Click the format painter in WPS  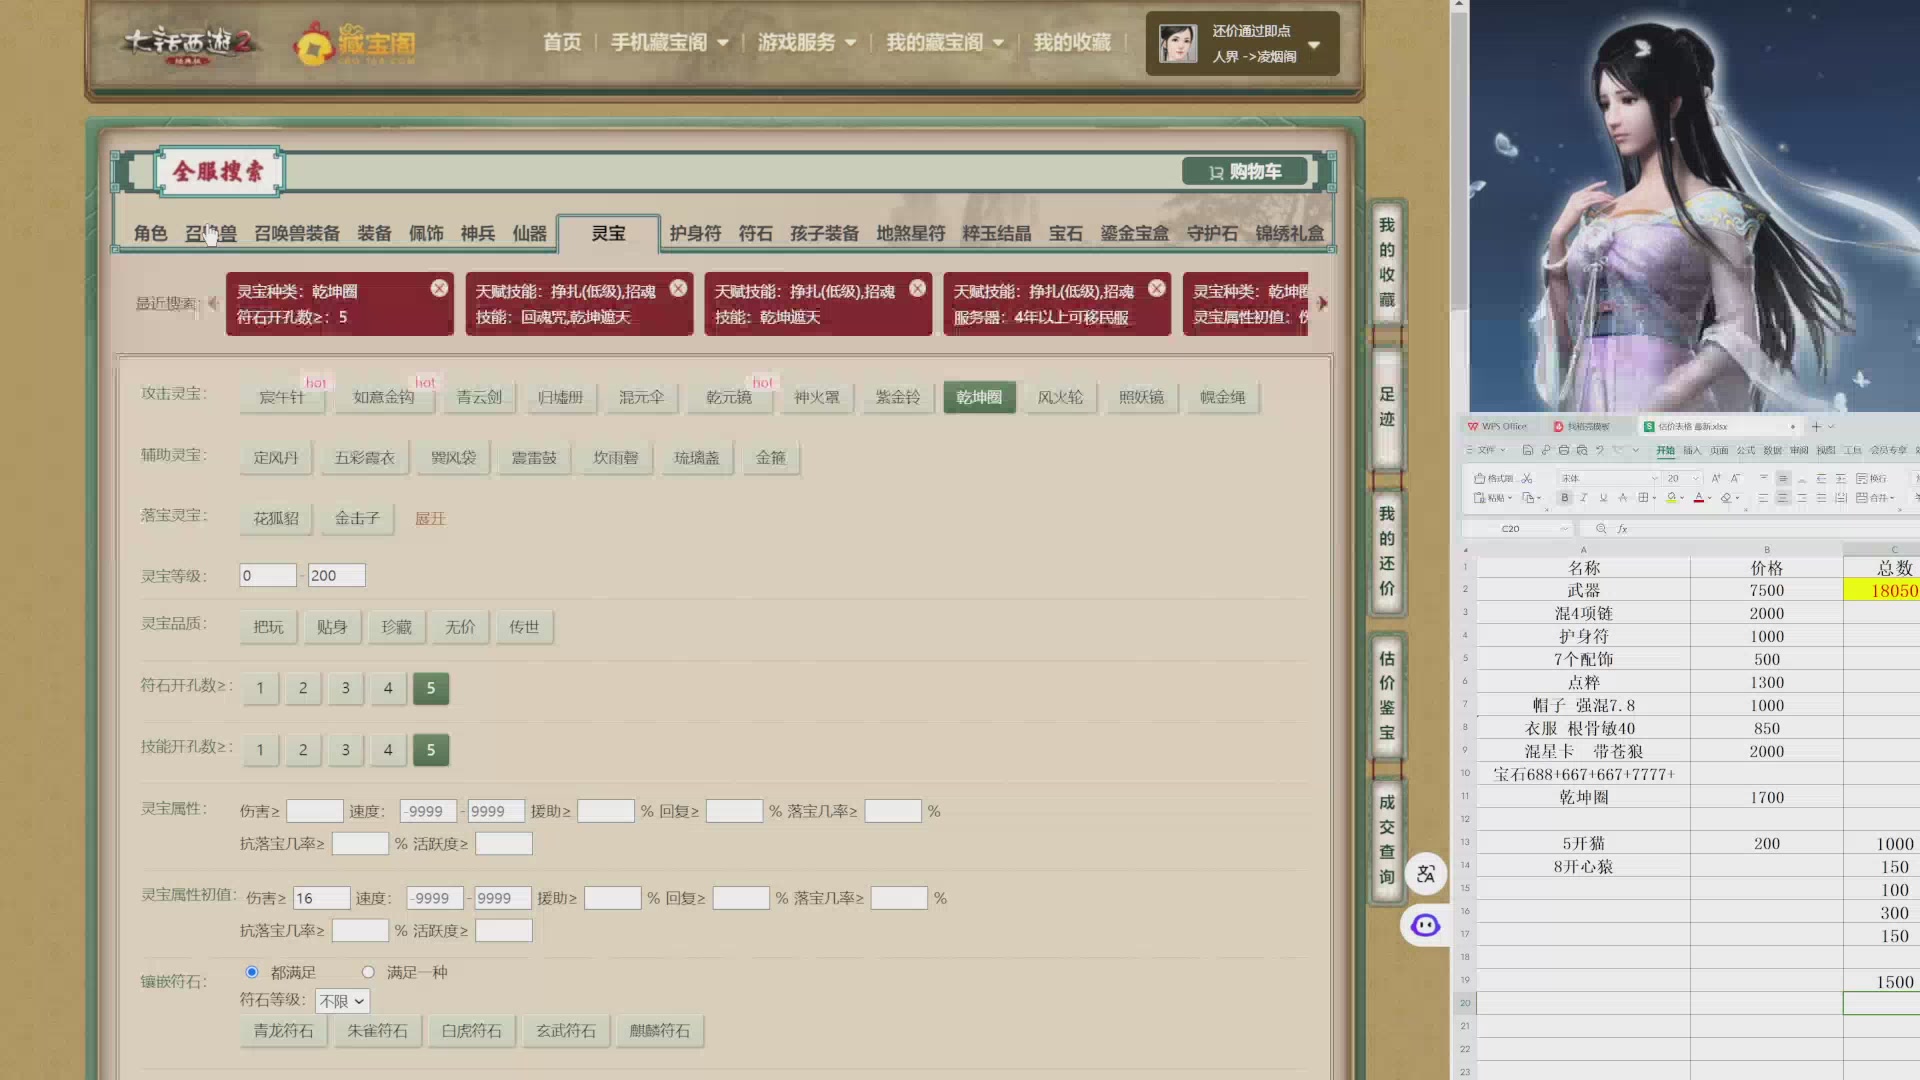click(x=1493, y=478)
